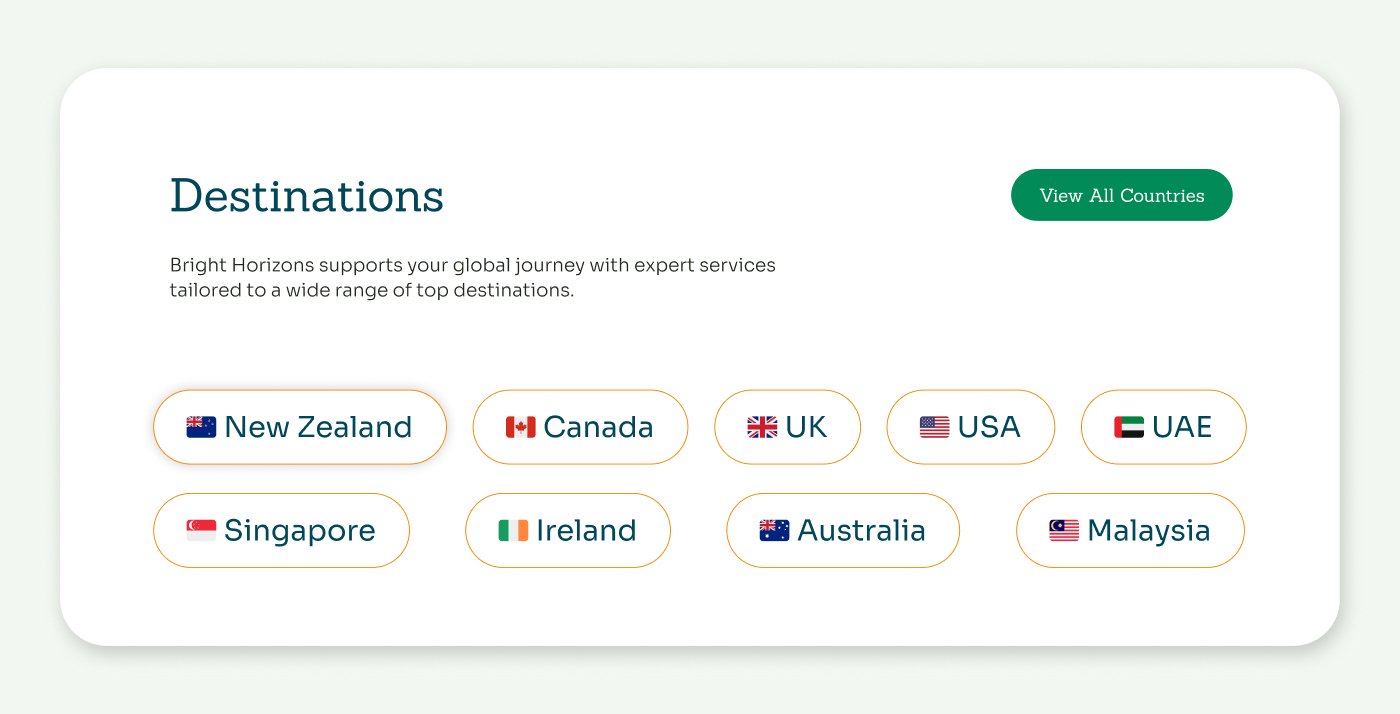Click the UK Union Jack flag icon
The height and width of the screenshot is (714, 1400).
click(x=762, y=427)
